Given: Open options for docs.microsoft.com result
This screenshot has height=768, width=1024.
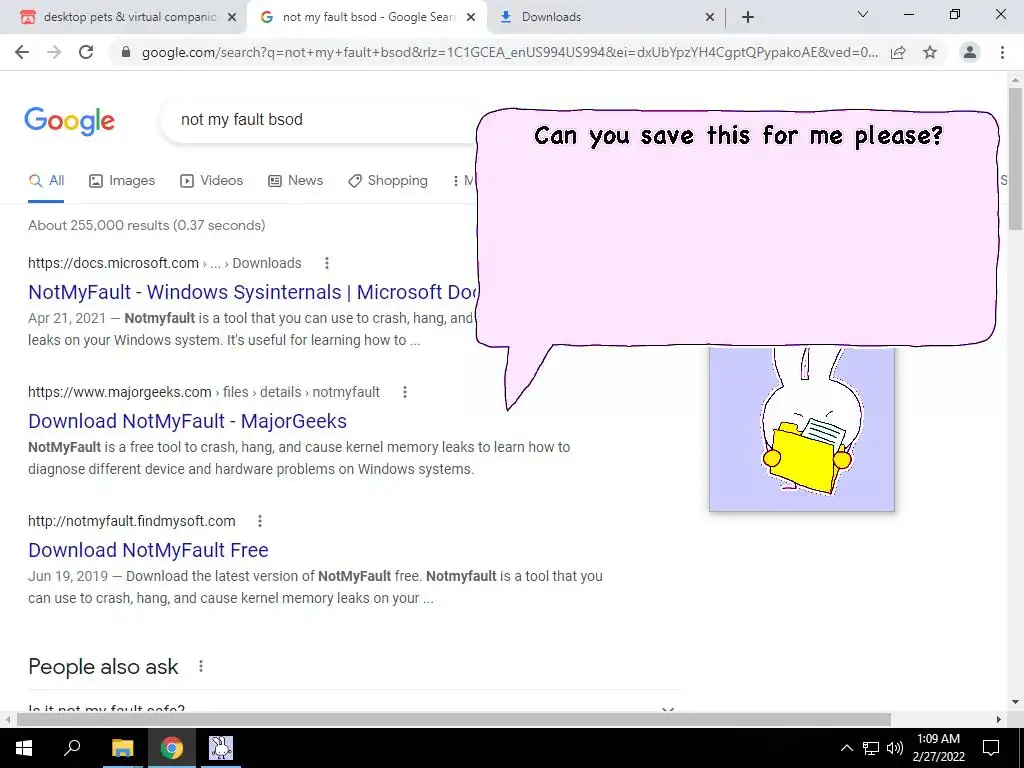Looking at the screenshot, I should [x=327, y=263].
